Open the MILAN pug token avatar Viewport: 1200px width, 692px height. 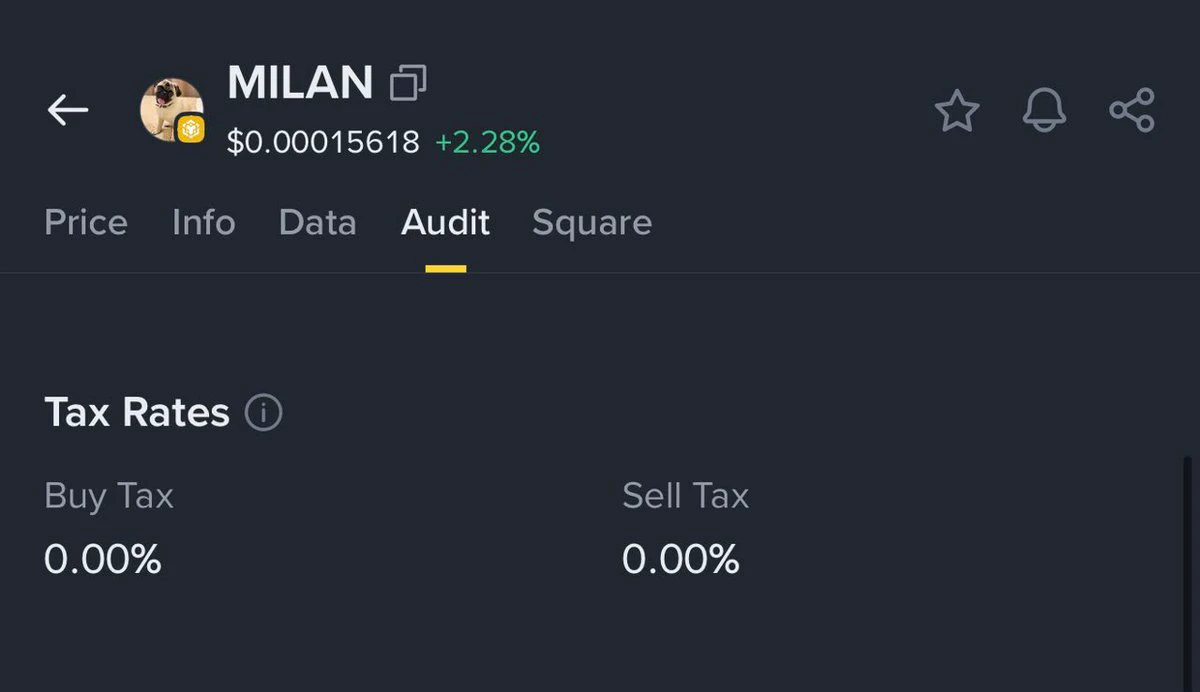tap(171, 109)
